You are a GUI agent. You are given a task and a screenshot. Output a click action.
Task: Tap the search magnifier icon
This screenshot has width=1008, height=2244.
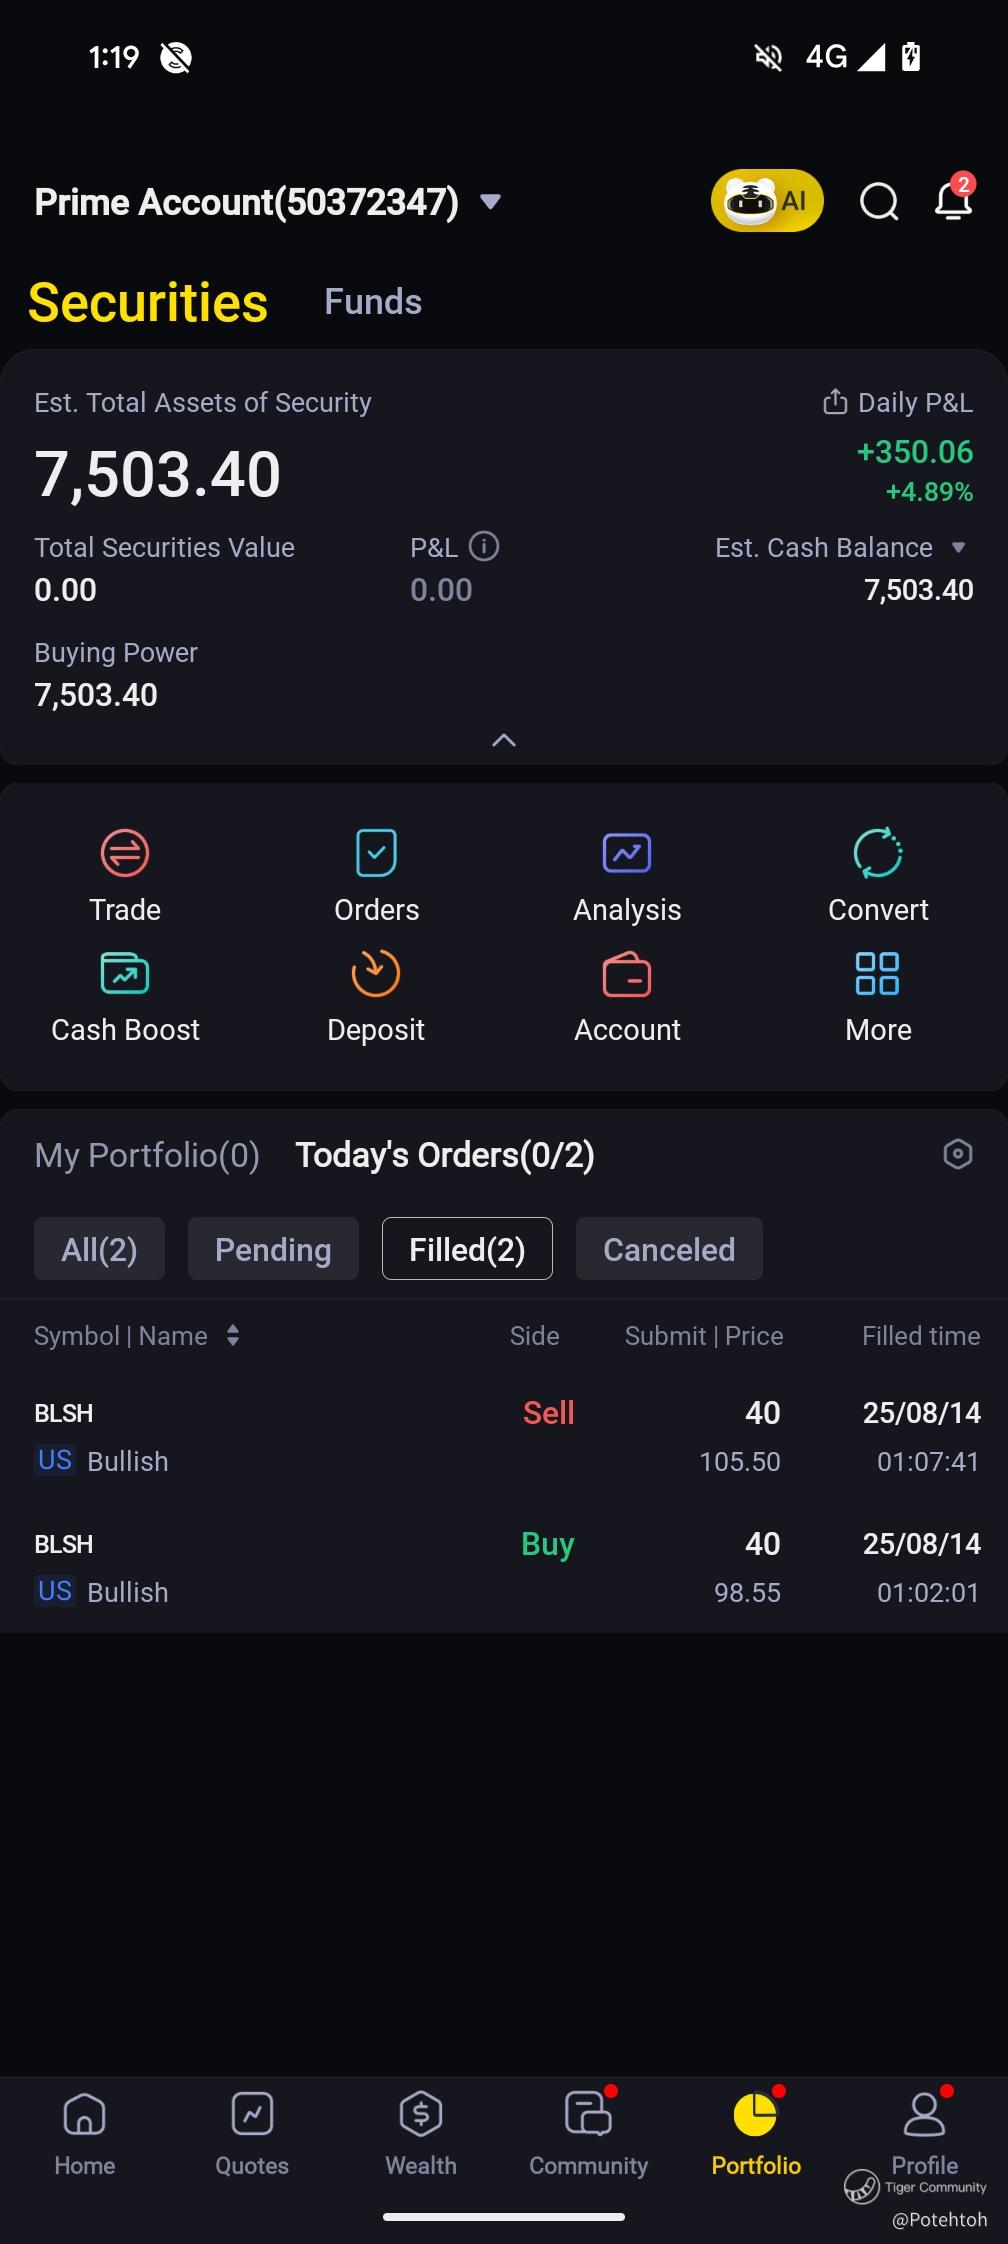tap(879, 201)
